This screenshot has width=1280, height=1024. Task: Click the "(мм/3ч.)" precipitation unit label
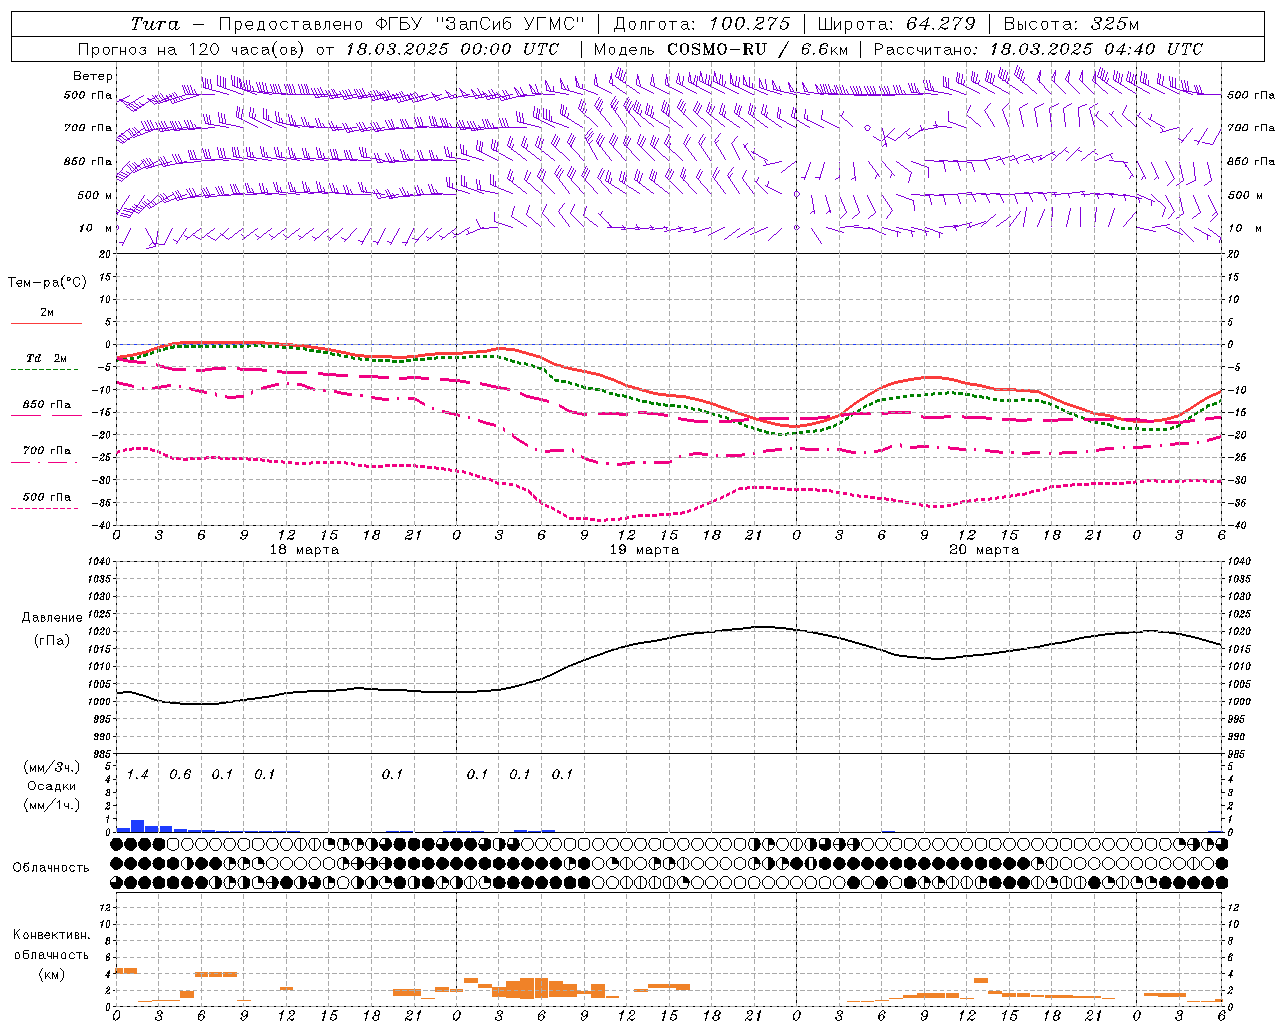[52, 768]
